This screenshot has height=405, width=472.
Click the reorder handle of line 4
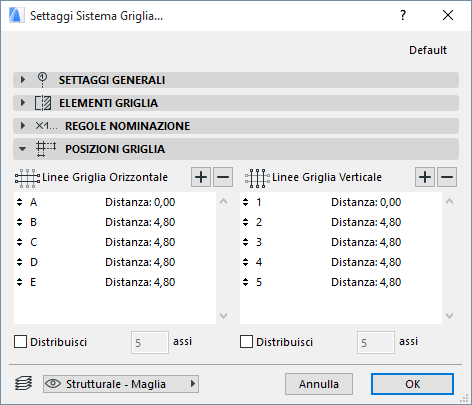[246, 262]
